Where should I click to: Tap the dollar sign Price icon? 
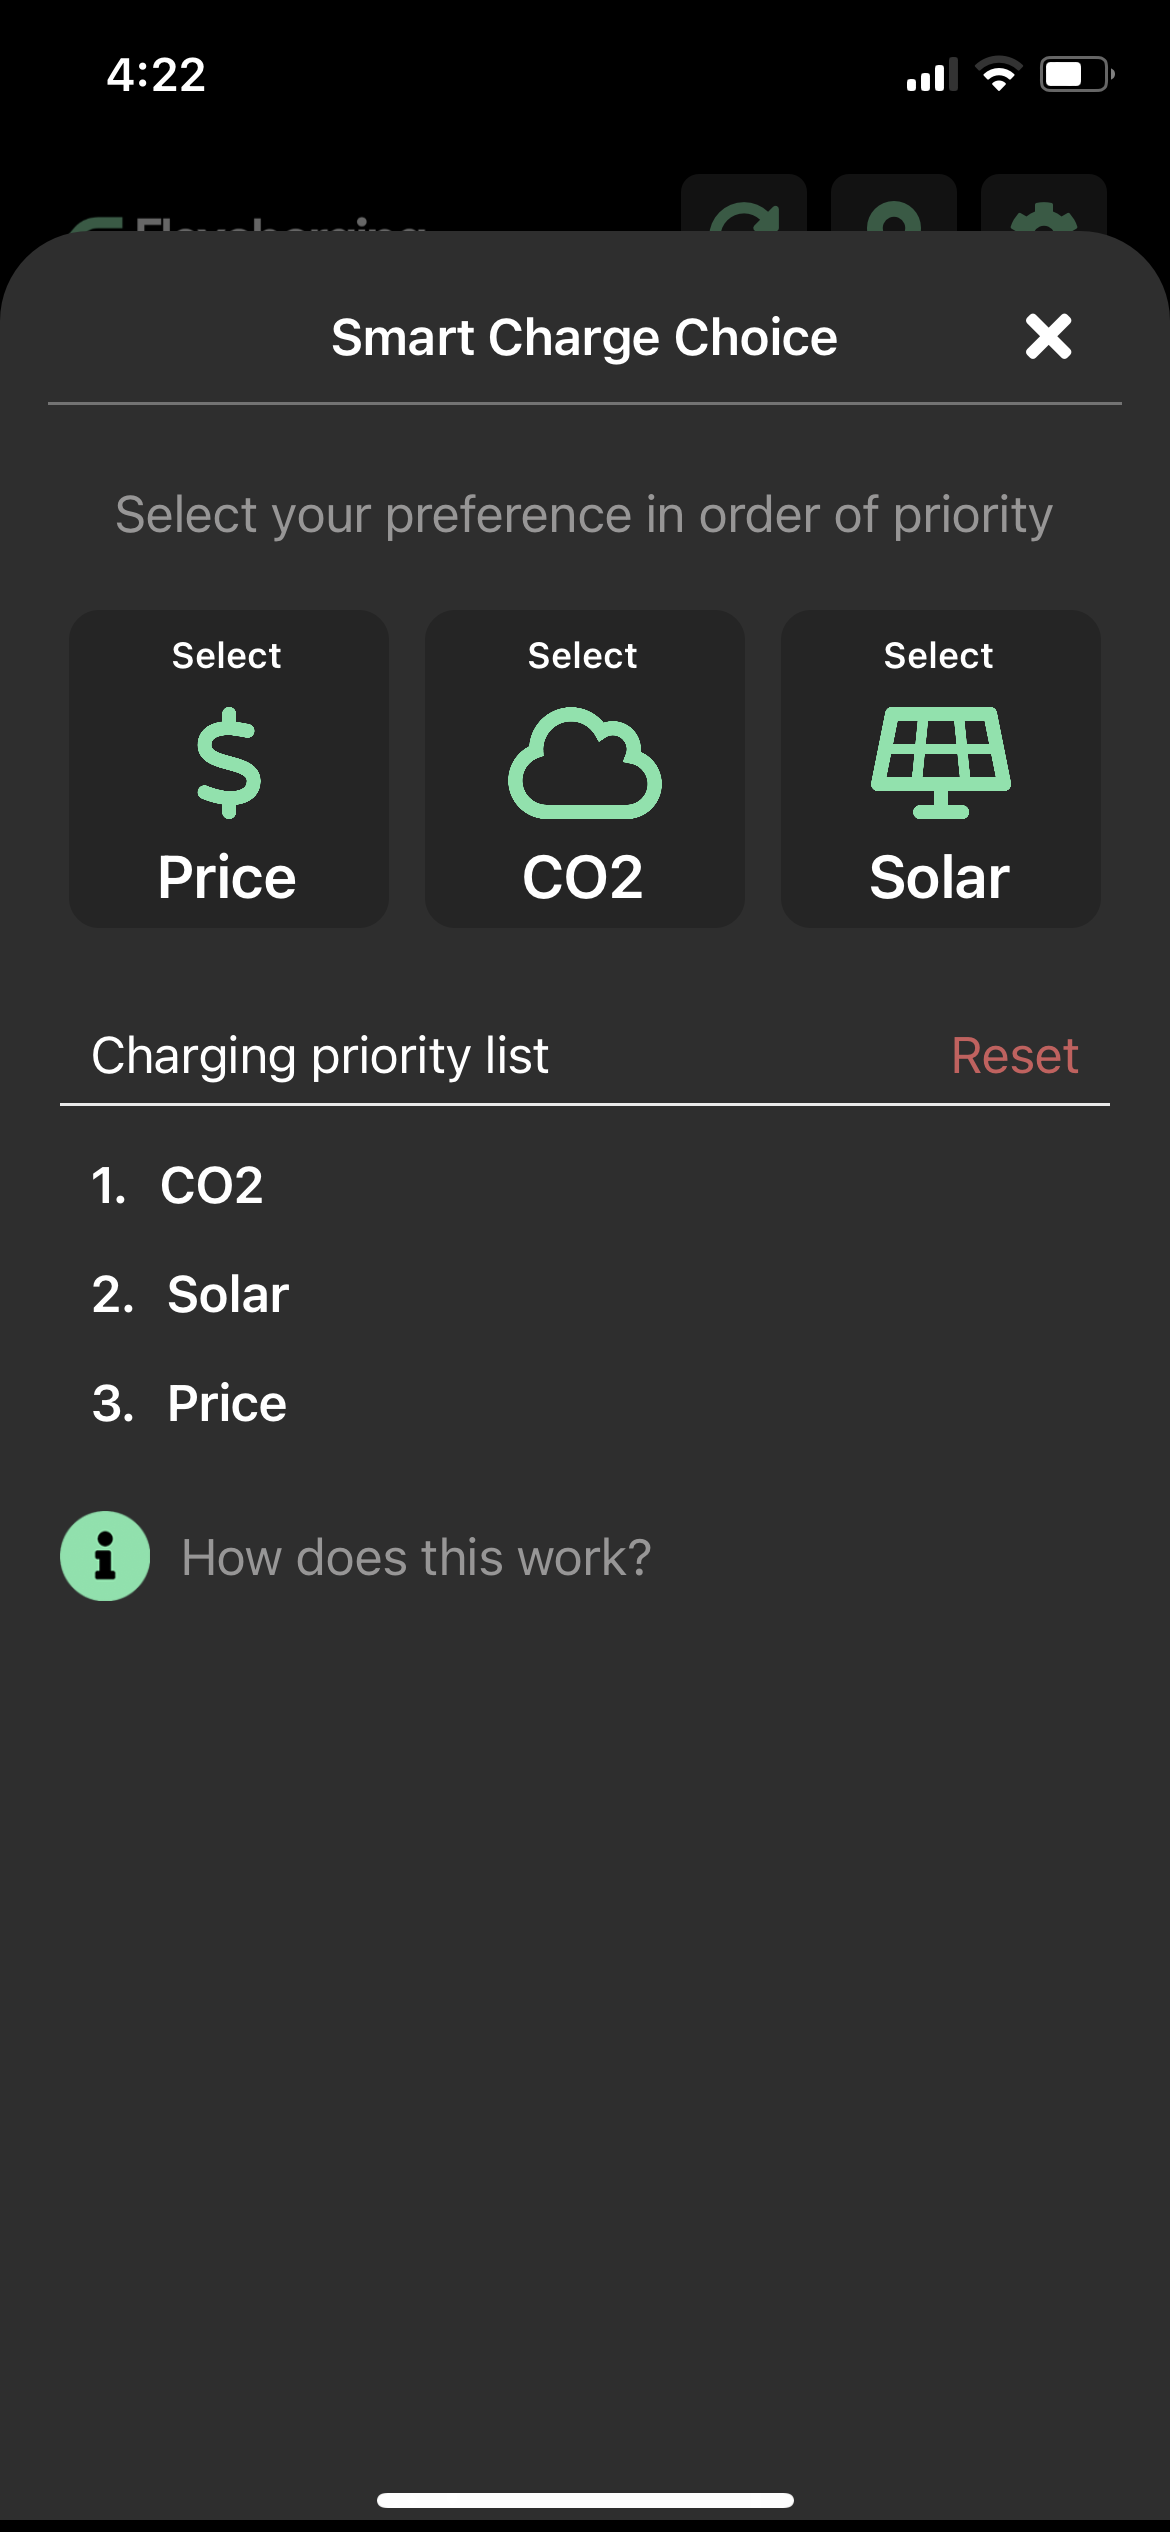228,763
